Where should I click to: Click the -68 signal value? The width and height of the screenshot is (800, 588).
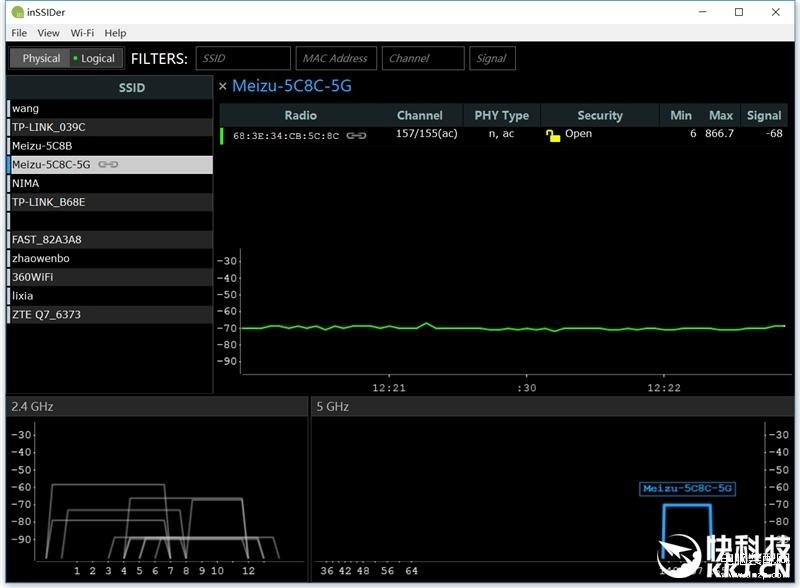coord(774,134)
